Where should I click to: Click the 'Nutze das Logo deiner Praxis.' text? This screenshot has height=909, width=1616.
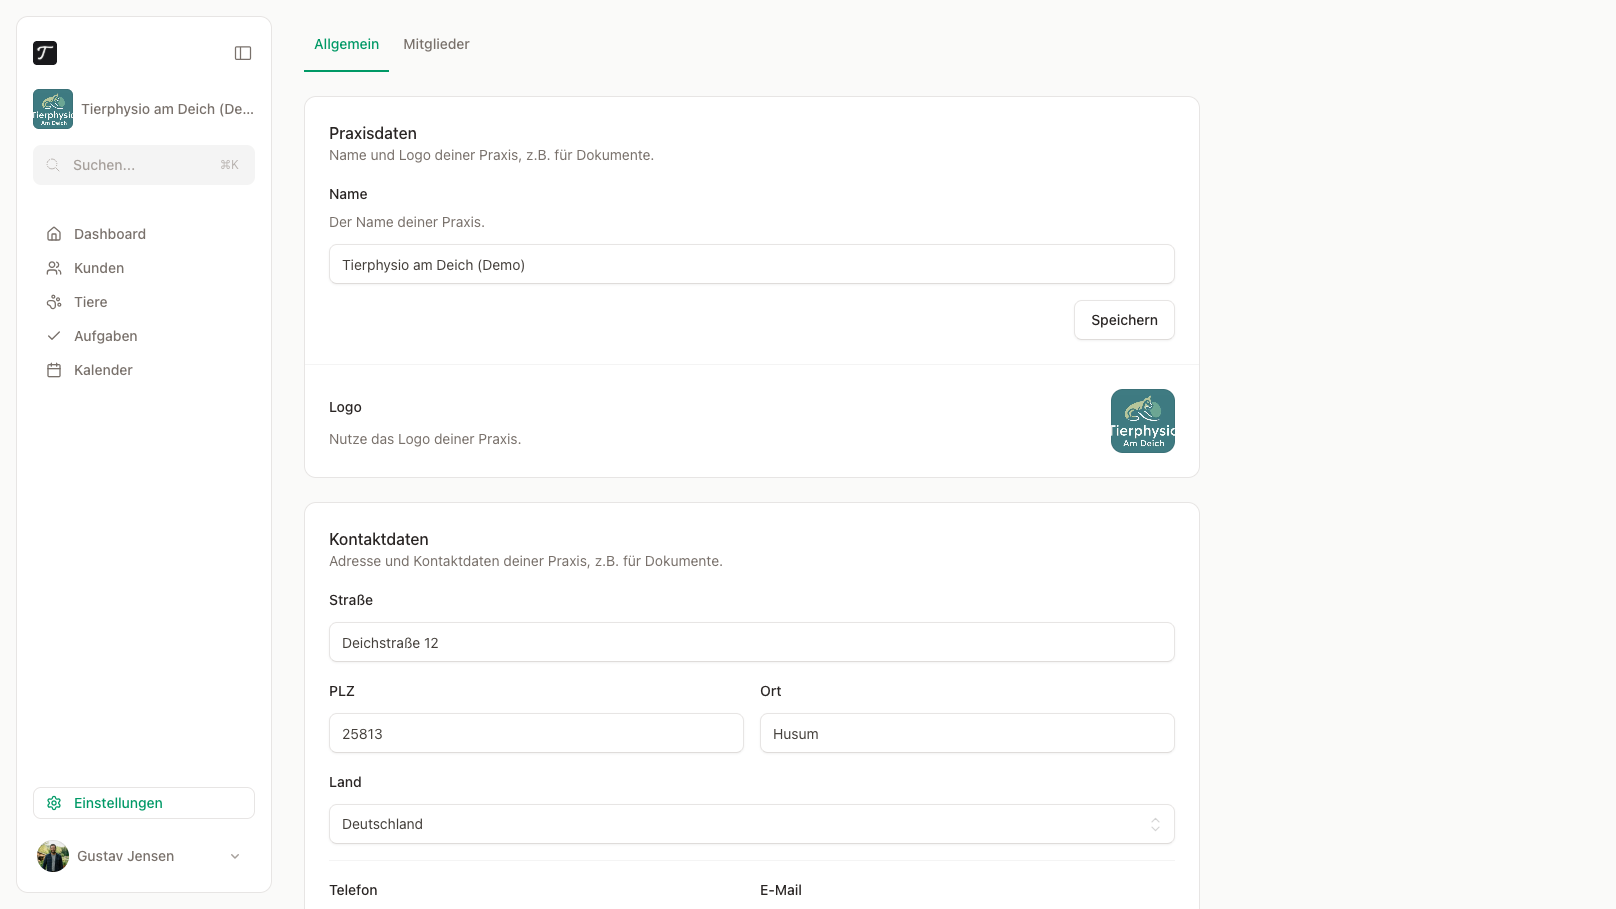pyautogui.click(x=425, y=439)
